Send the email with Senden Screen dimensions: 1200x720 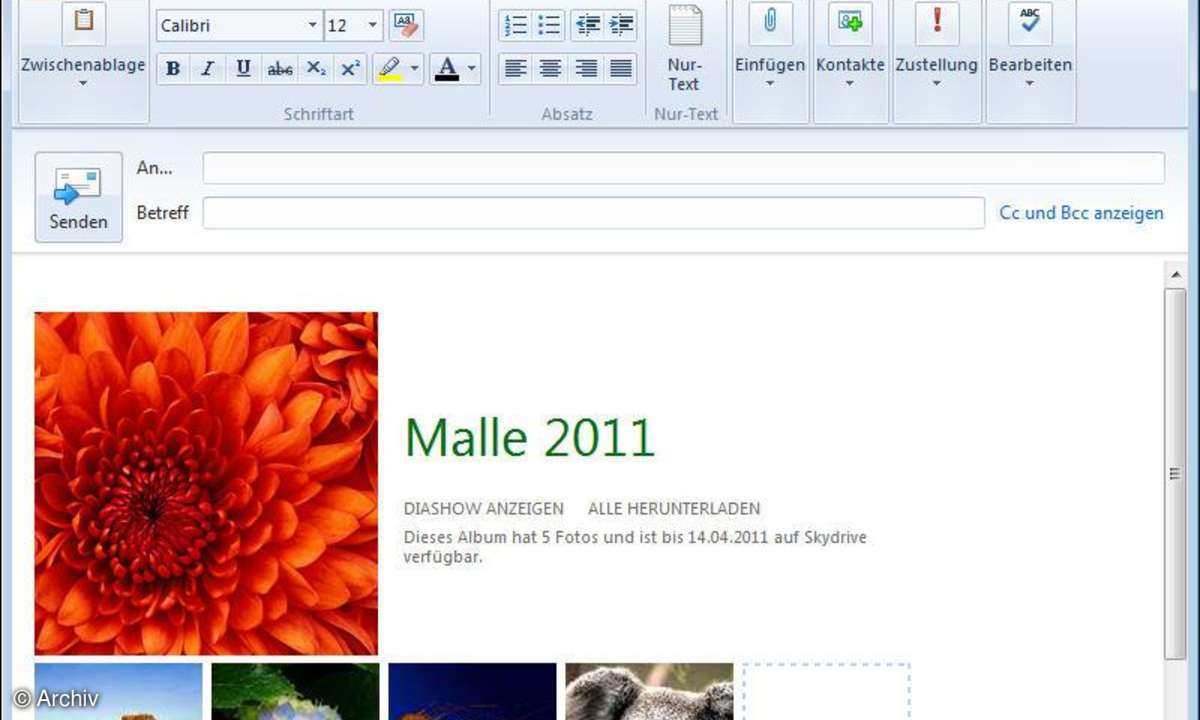(x=79, y=197)
